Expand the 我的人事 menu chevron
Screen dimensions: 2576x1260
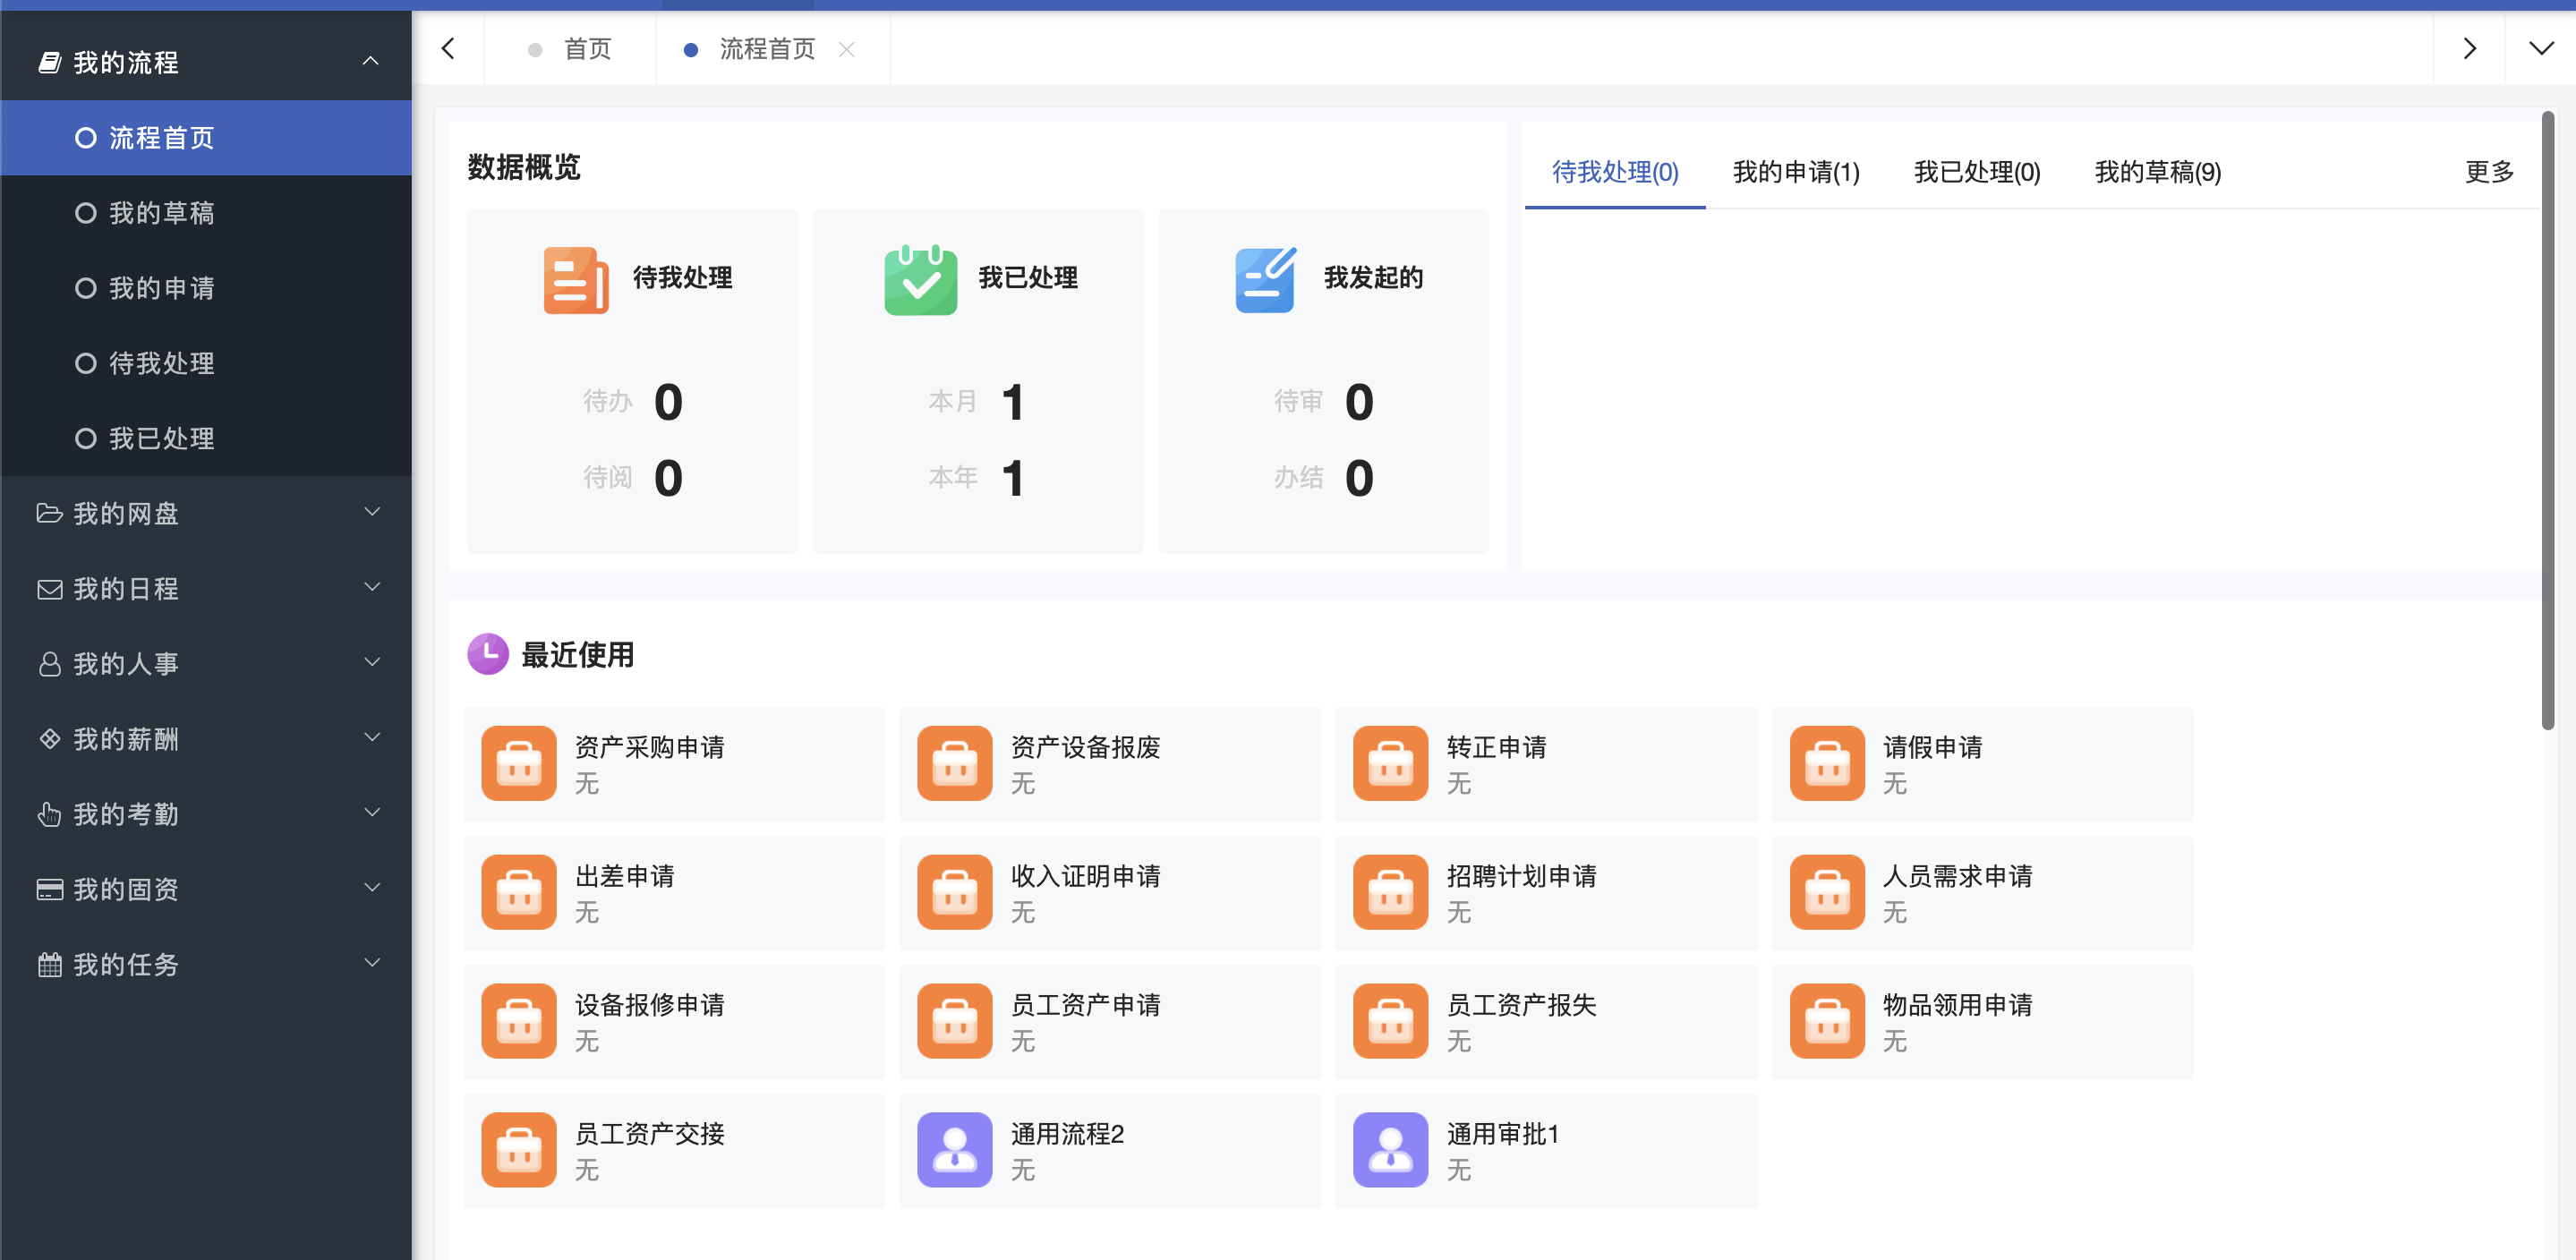(x=372, y=662)
